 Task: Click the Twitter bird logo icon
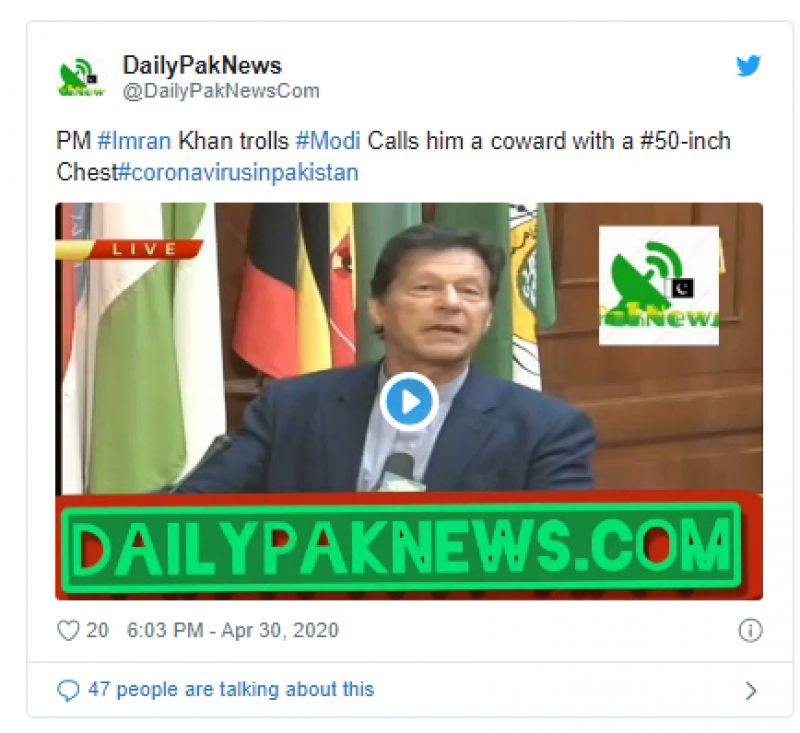tap(748, 66)
